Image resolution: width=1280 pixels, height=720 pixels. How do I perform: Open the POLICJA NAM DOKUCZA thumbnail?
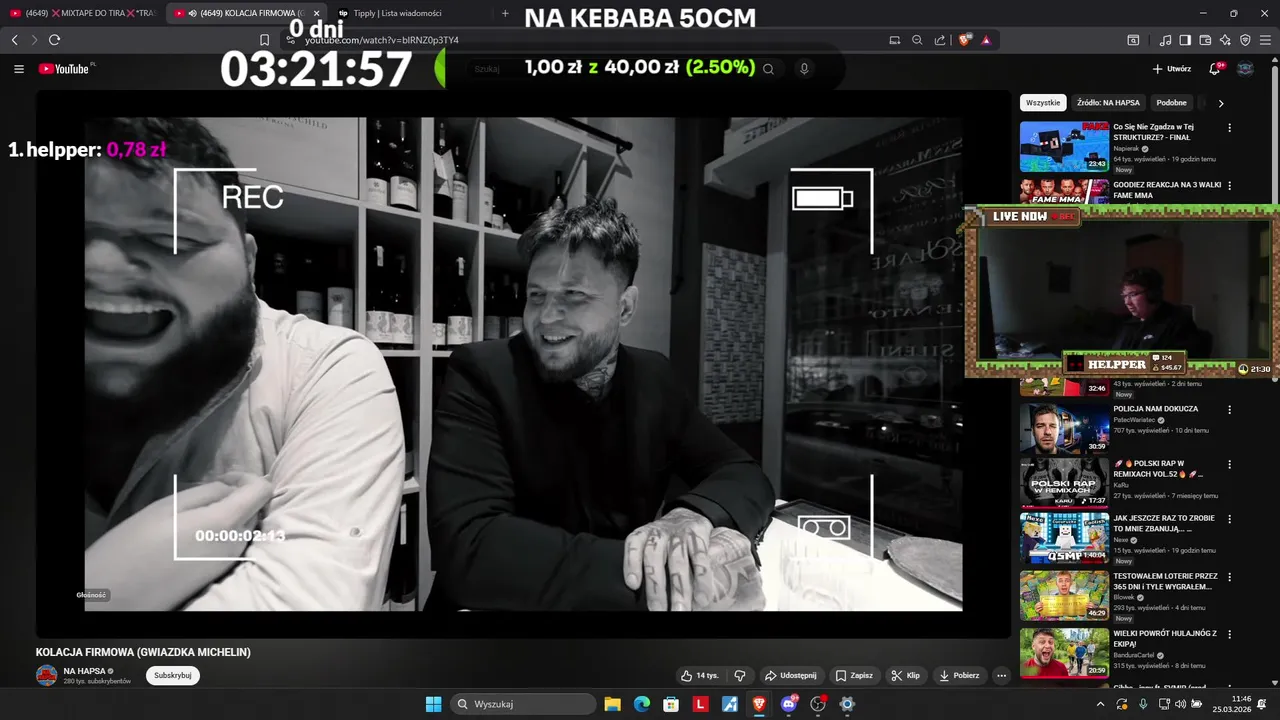(1064, 429)
